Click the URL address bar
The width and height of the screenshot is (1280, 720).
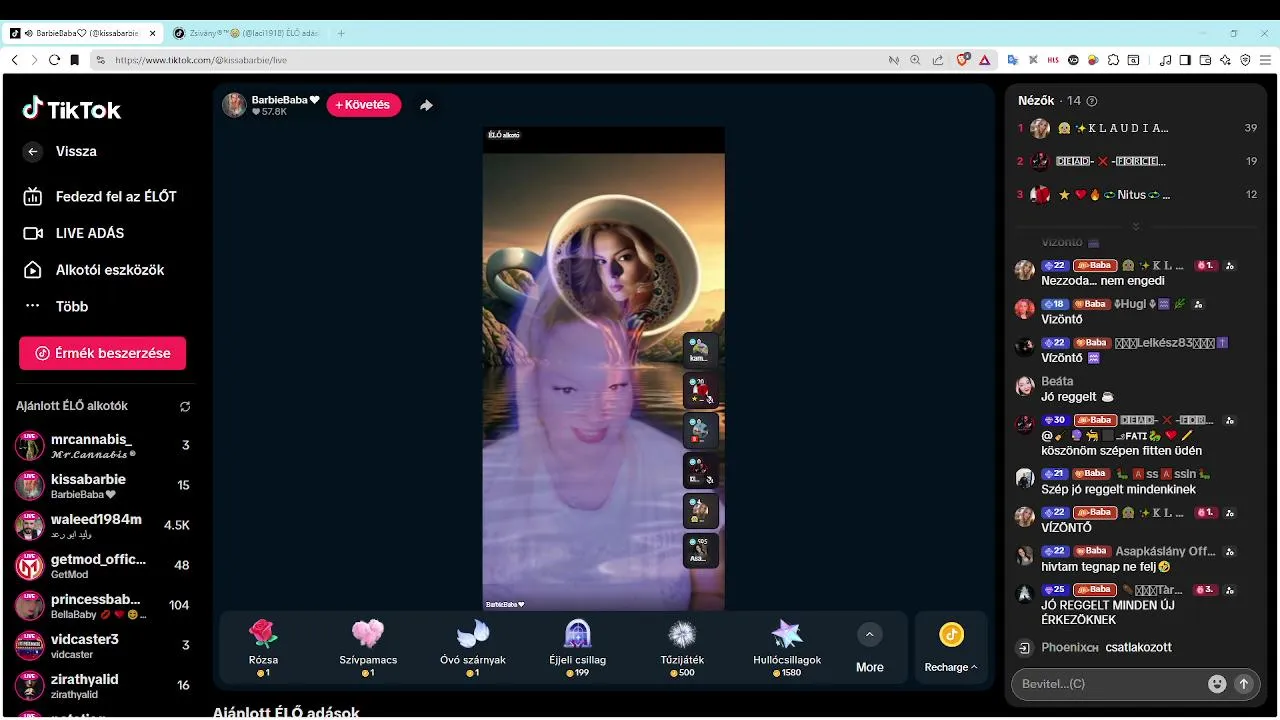pos(490,60)
